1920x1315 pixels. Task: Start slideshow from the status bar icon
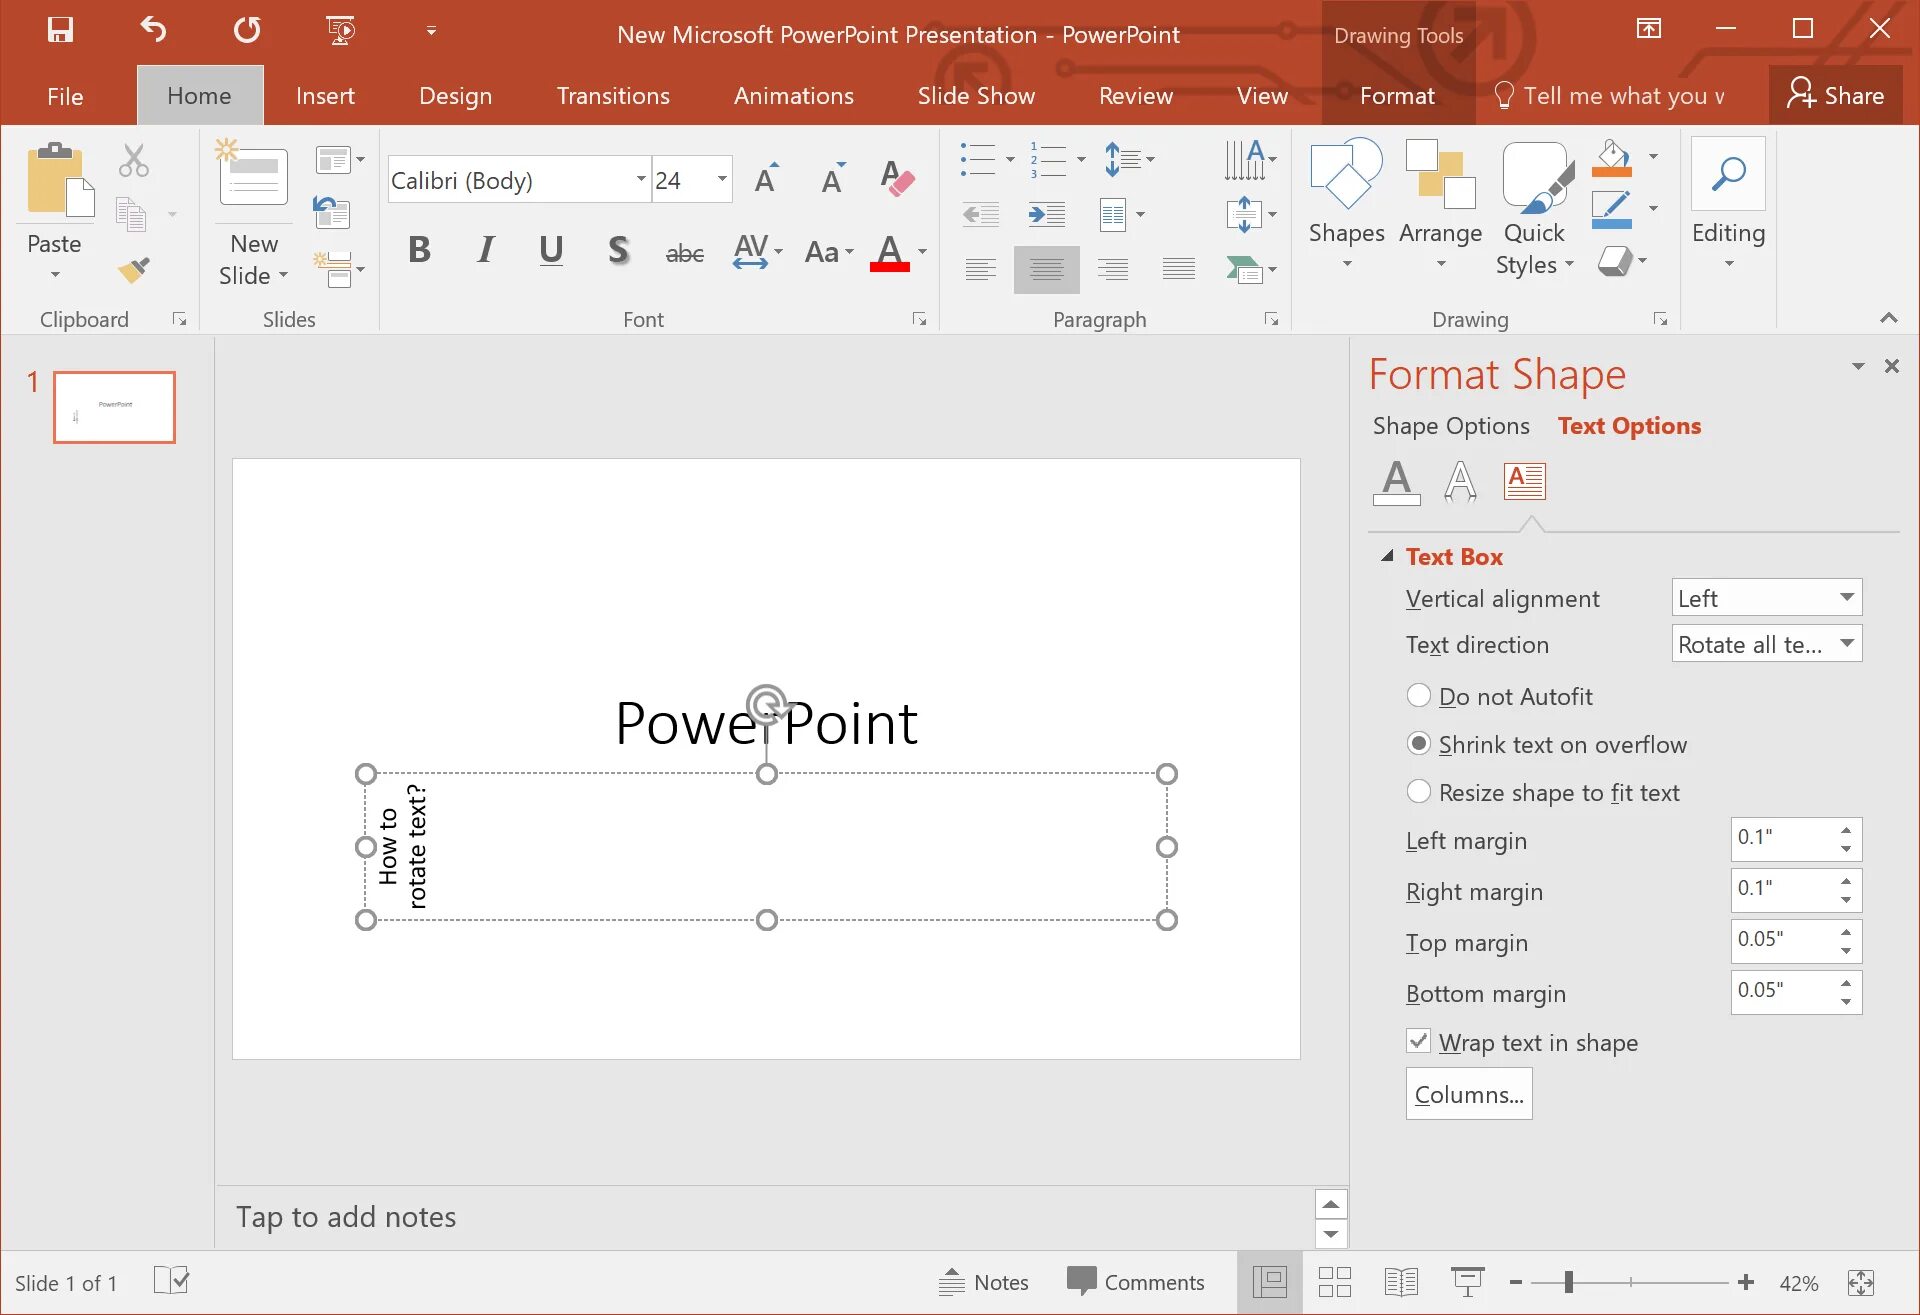point(1467,1282)
